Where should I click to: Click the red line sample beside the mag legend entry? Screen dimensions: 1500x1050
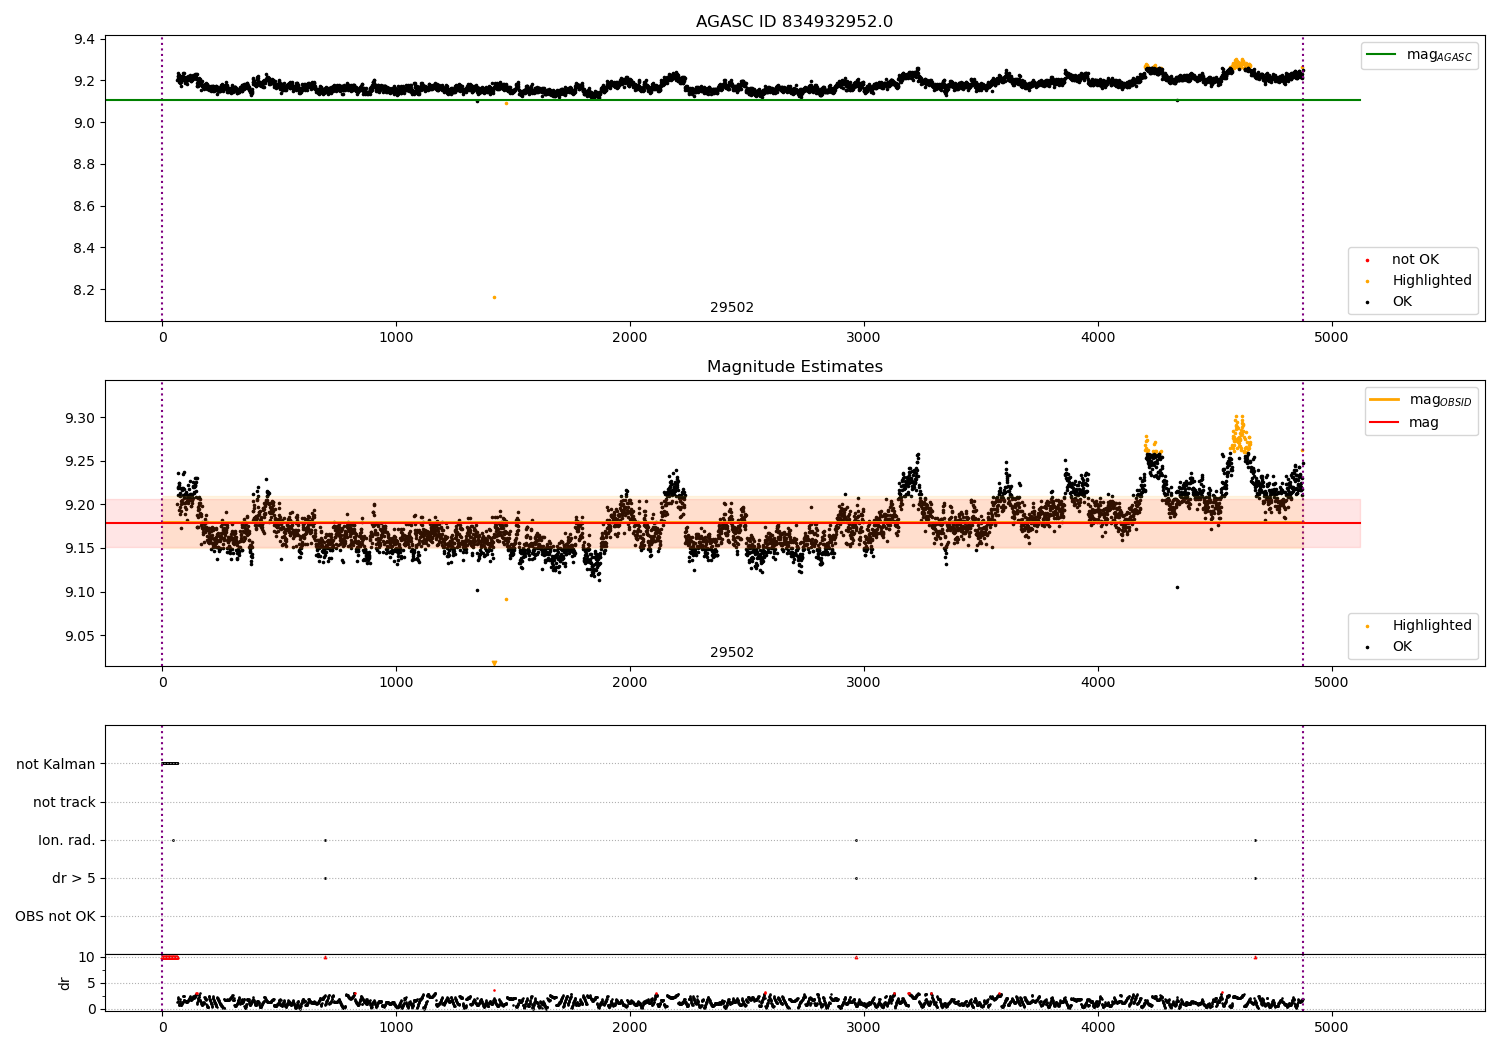click(x=1385, y=423)
